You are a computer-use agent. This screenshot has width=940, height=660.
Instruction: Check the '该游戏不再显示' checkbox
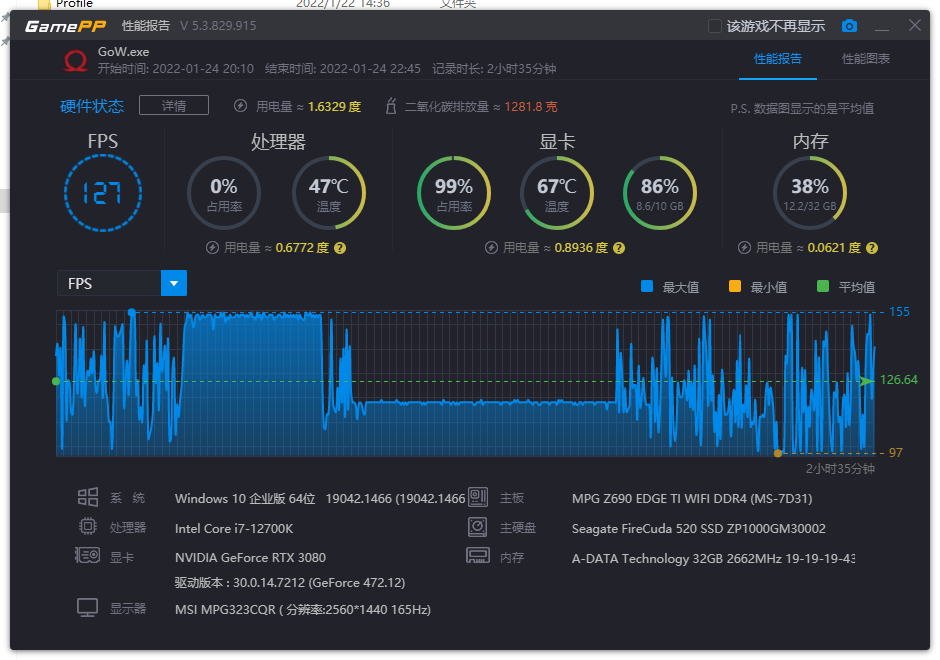[x=715, y=26]
